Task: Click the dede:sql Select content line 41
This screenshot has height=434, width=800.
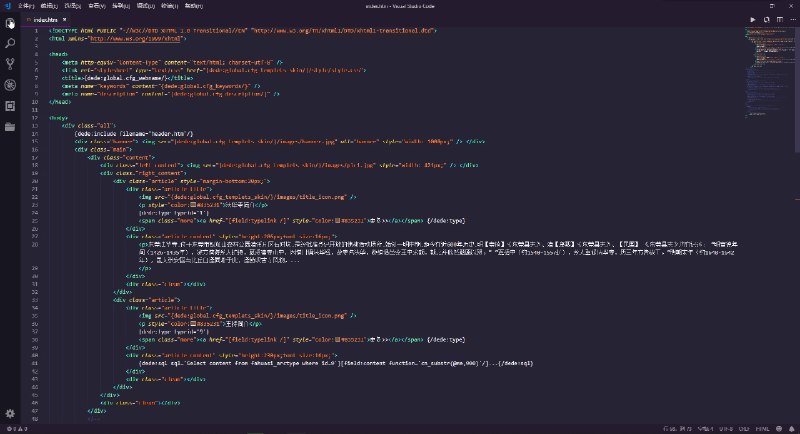Action: (x=336, y=363)
